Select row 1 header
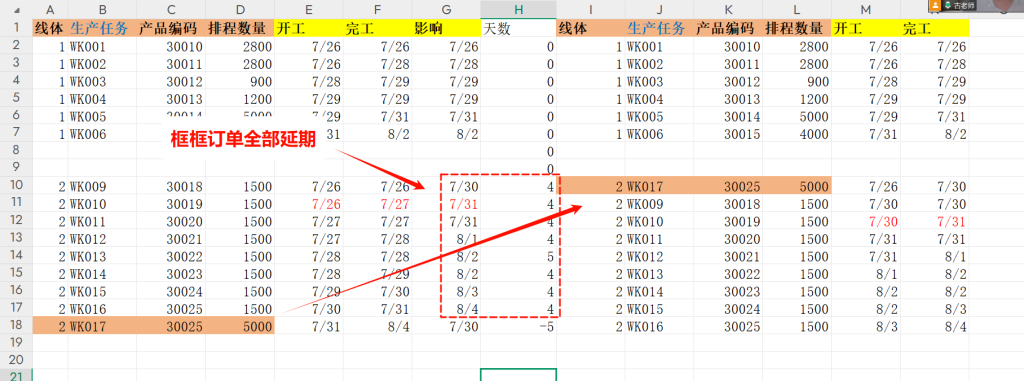 (x=16, y=28)
